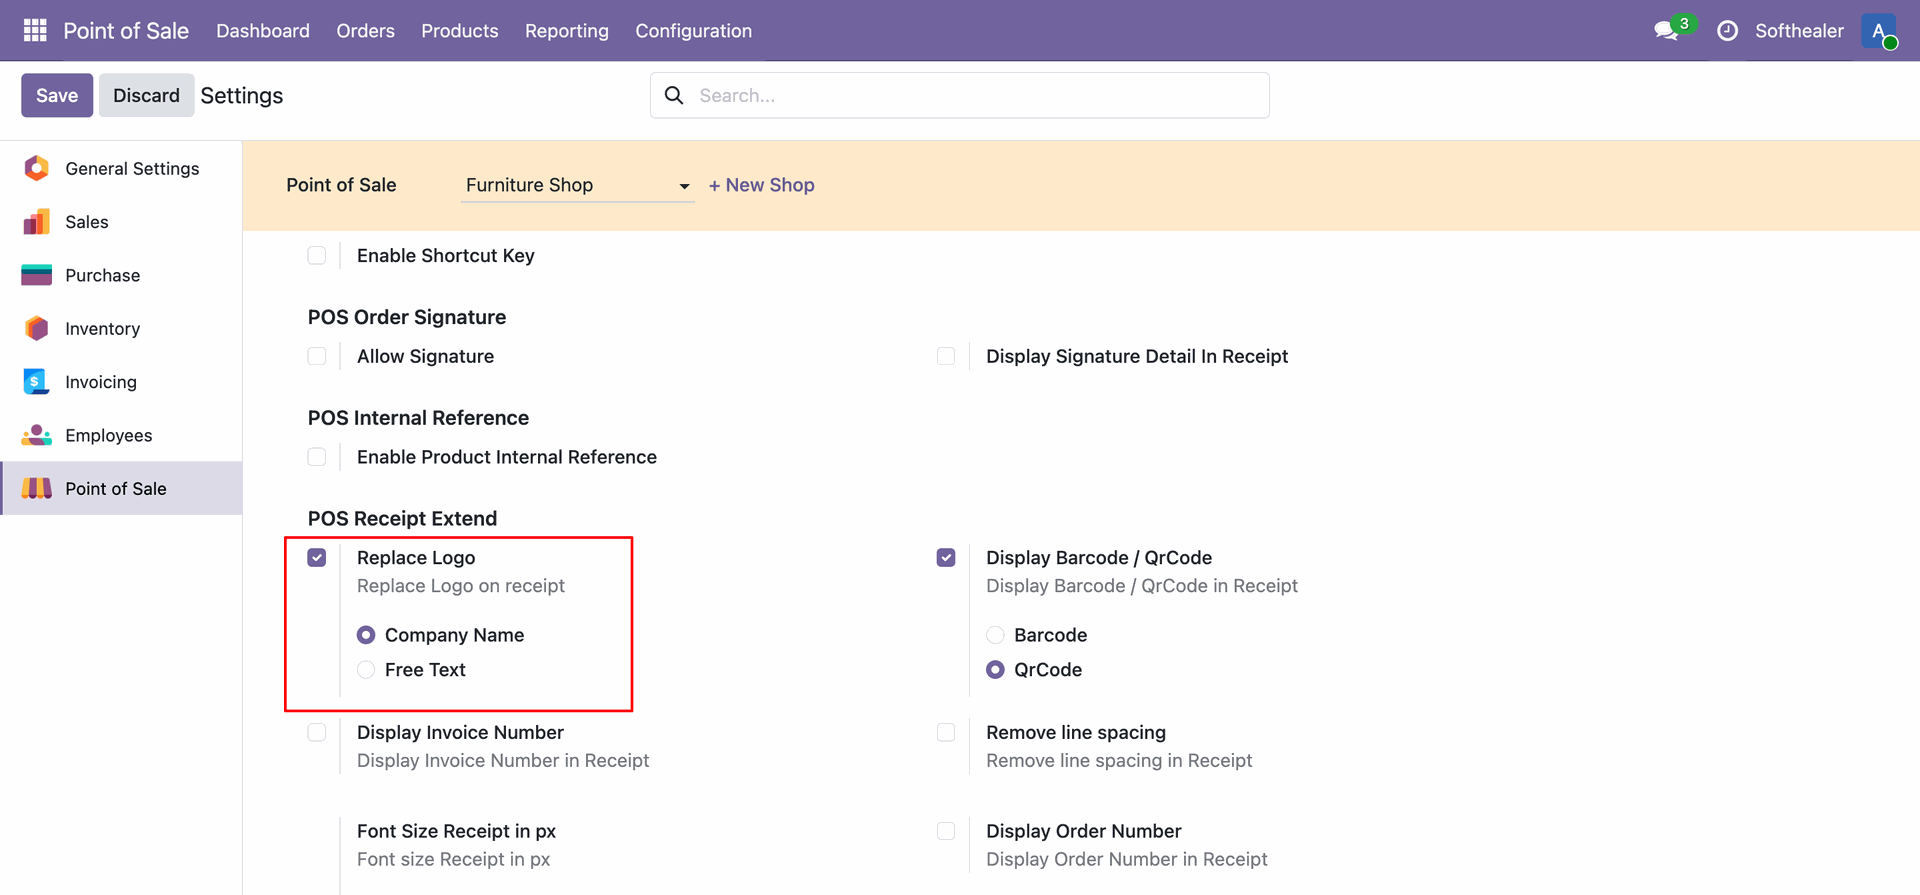Enable the Shortcut Key checkbox
This screenshot has width=1920, height=895.
(317, 255)
